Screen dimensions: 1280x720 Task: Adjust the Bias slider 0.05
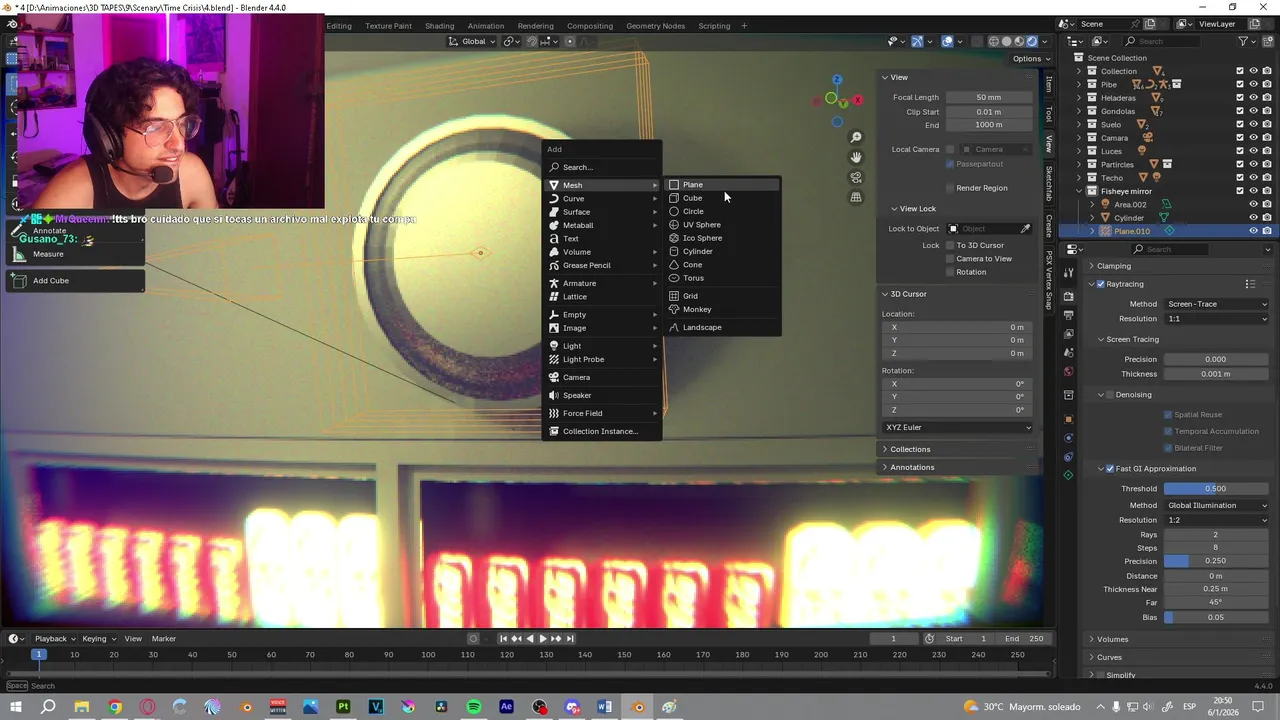[1215, 617]
